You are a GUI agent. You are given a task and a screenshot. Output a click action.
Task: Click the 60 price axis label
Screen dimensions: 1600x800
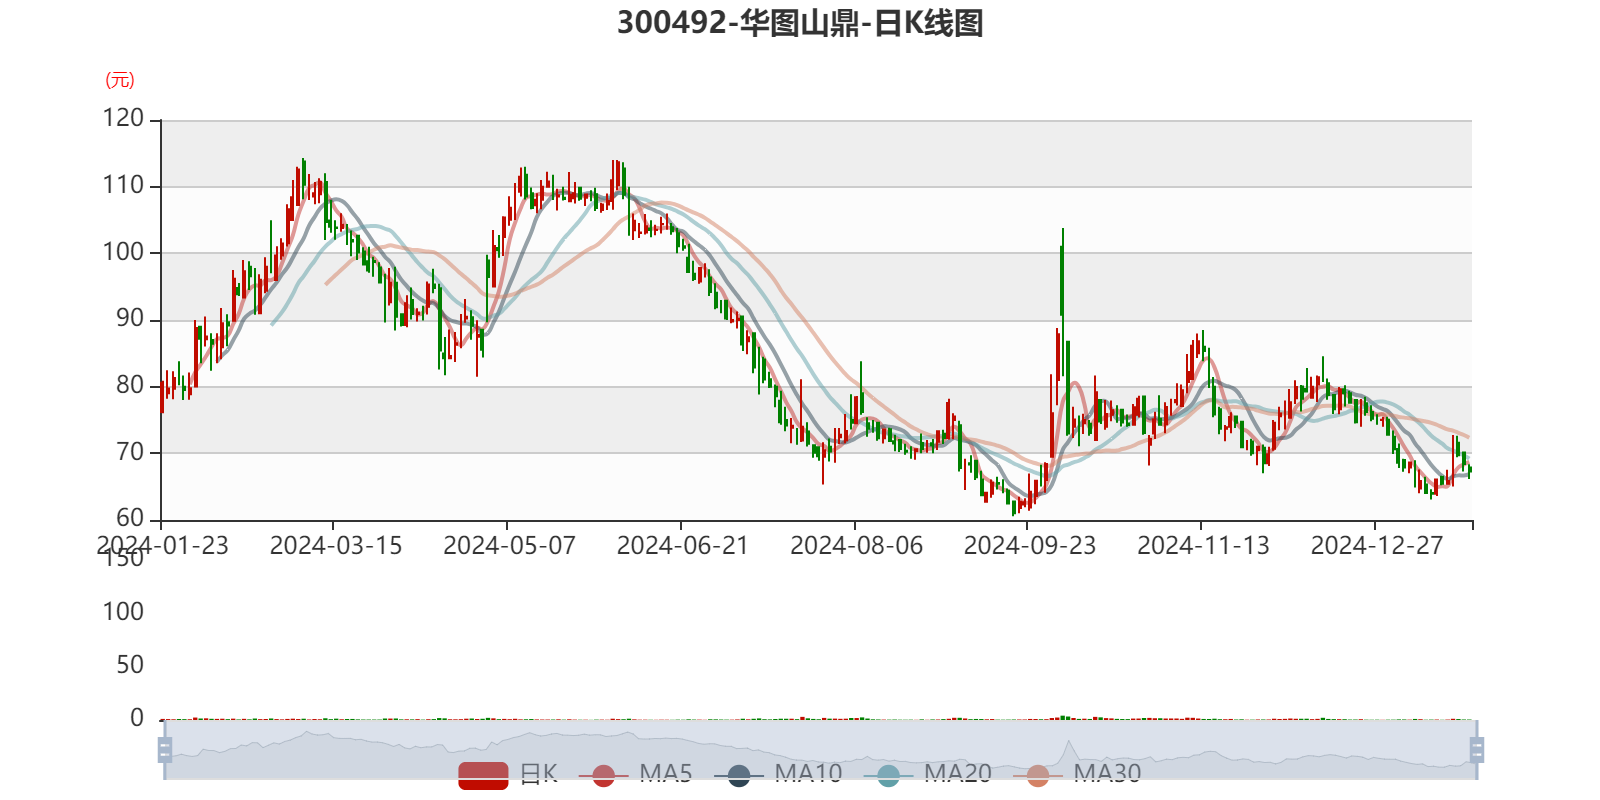(x=130, y=519)
